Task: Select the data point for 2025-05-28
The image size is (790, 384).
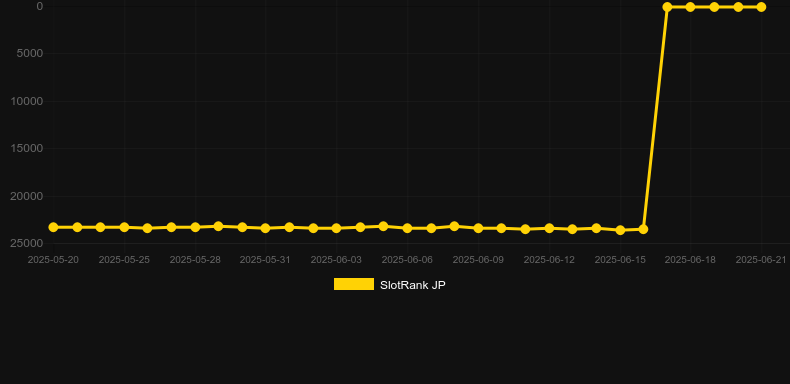Action: pyautogui.click(x=195, y=227)
